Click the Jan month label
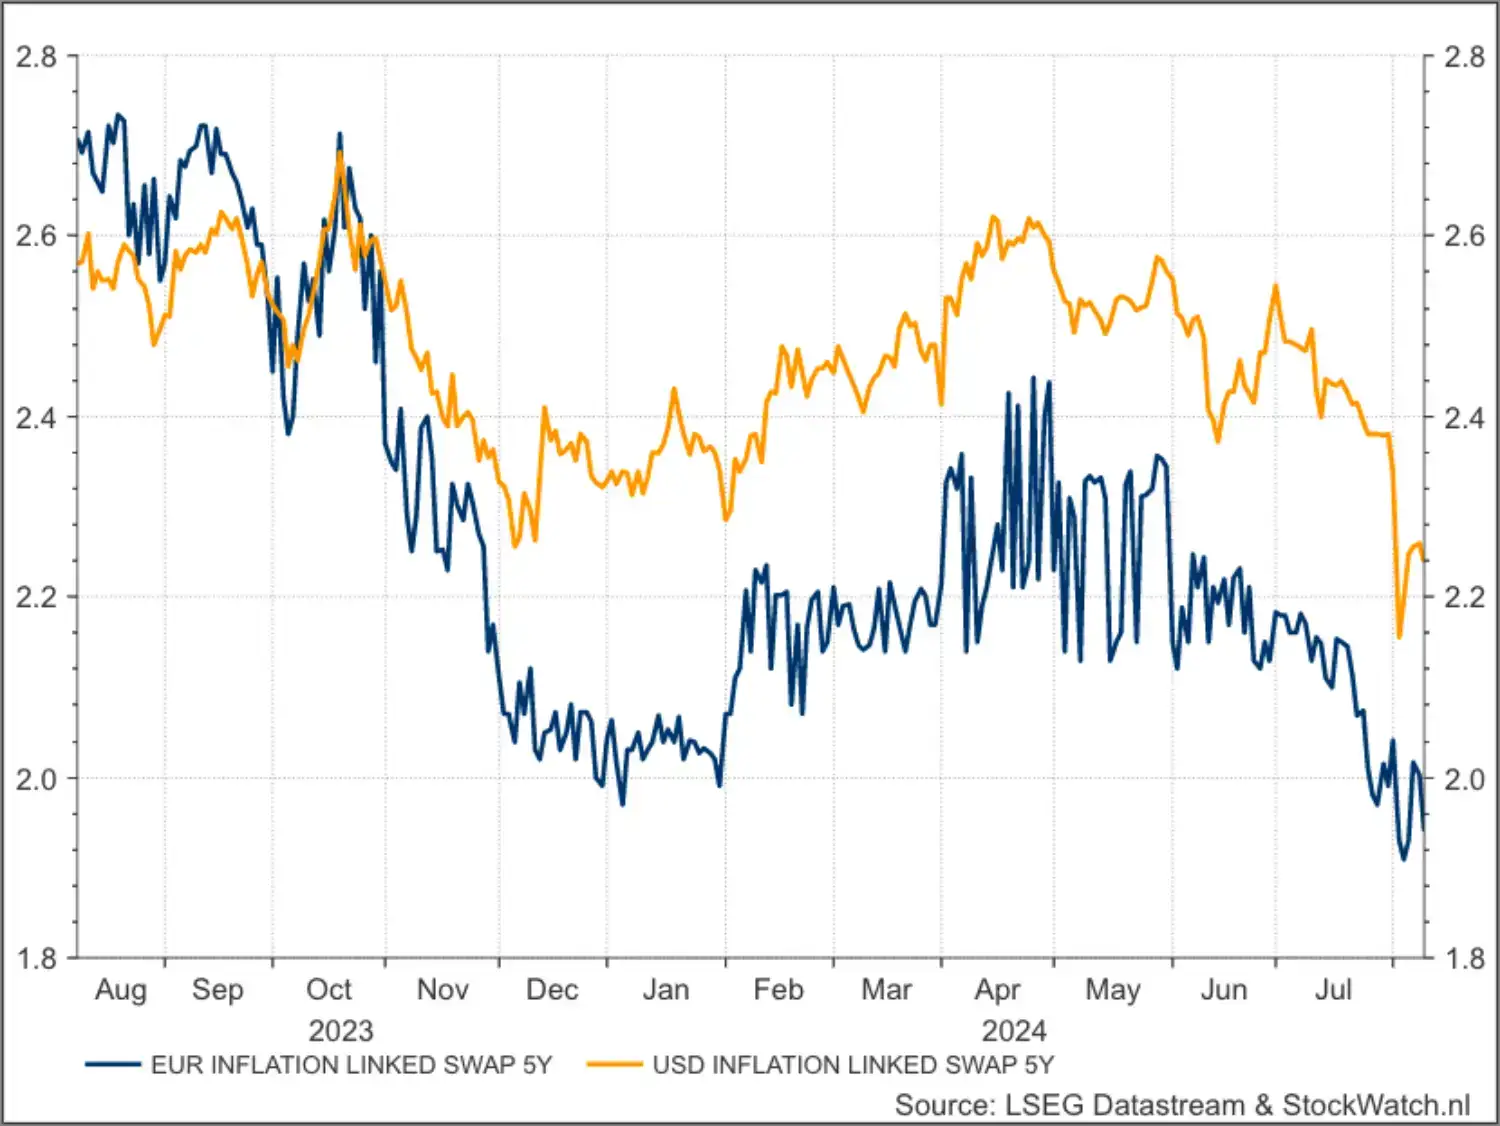The image size is (1500, 1126). 665,989
